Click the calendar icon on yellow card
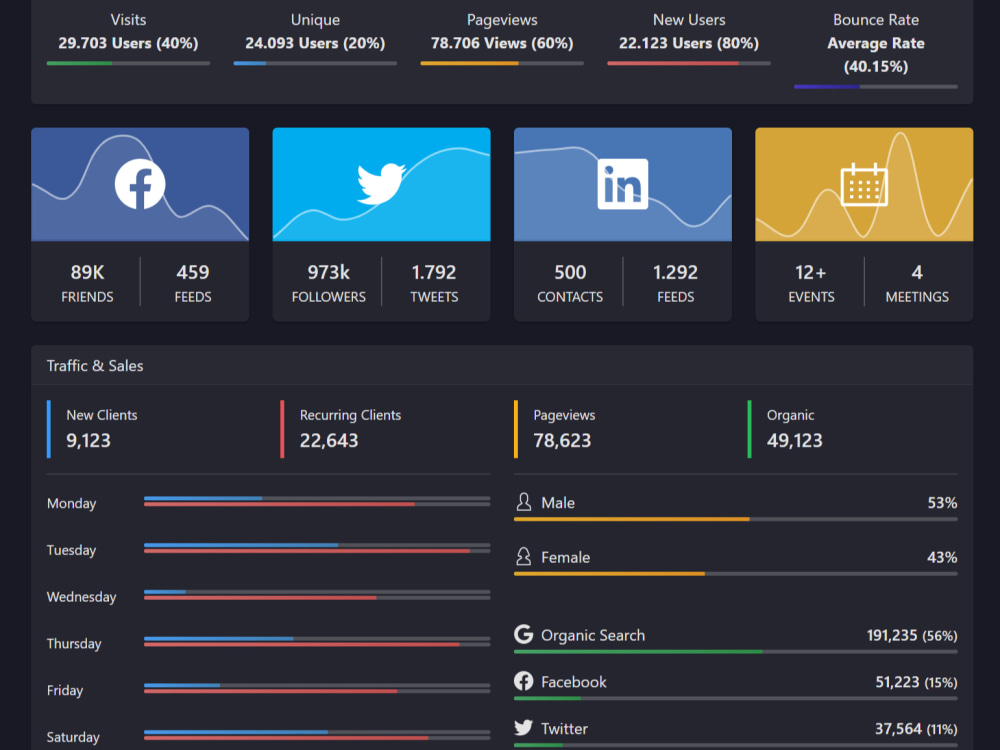The image size is (1000, 750). (x=864, y=184)
